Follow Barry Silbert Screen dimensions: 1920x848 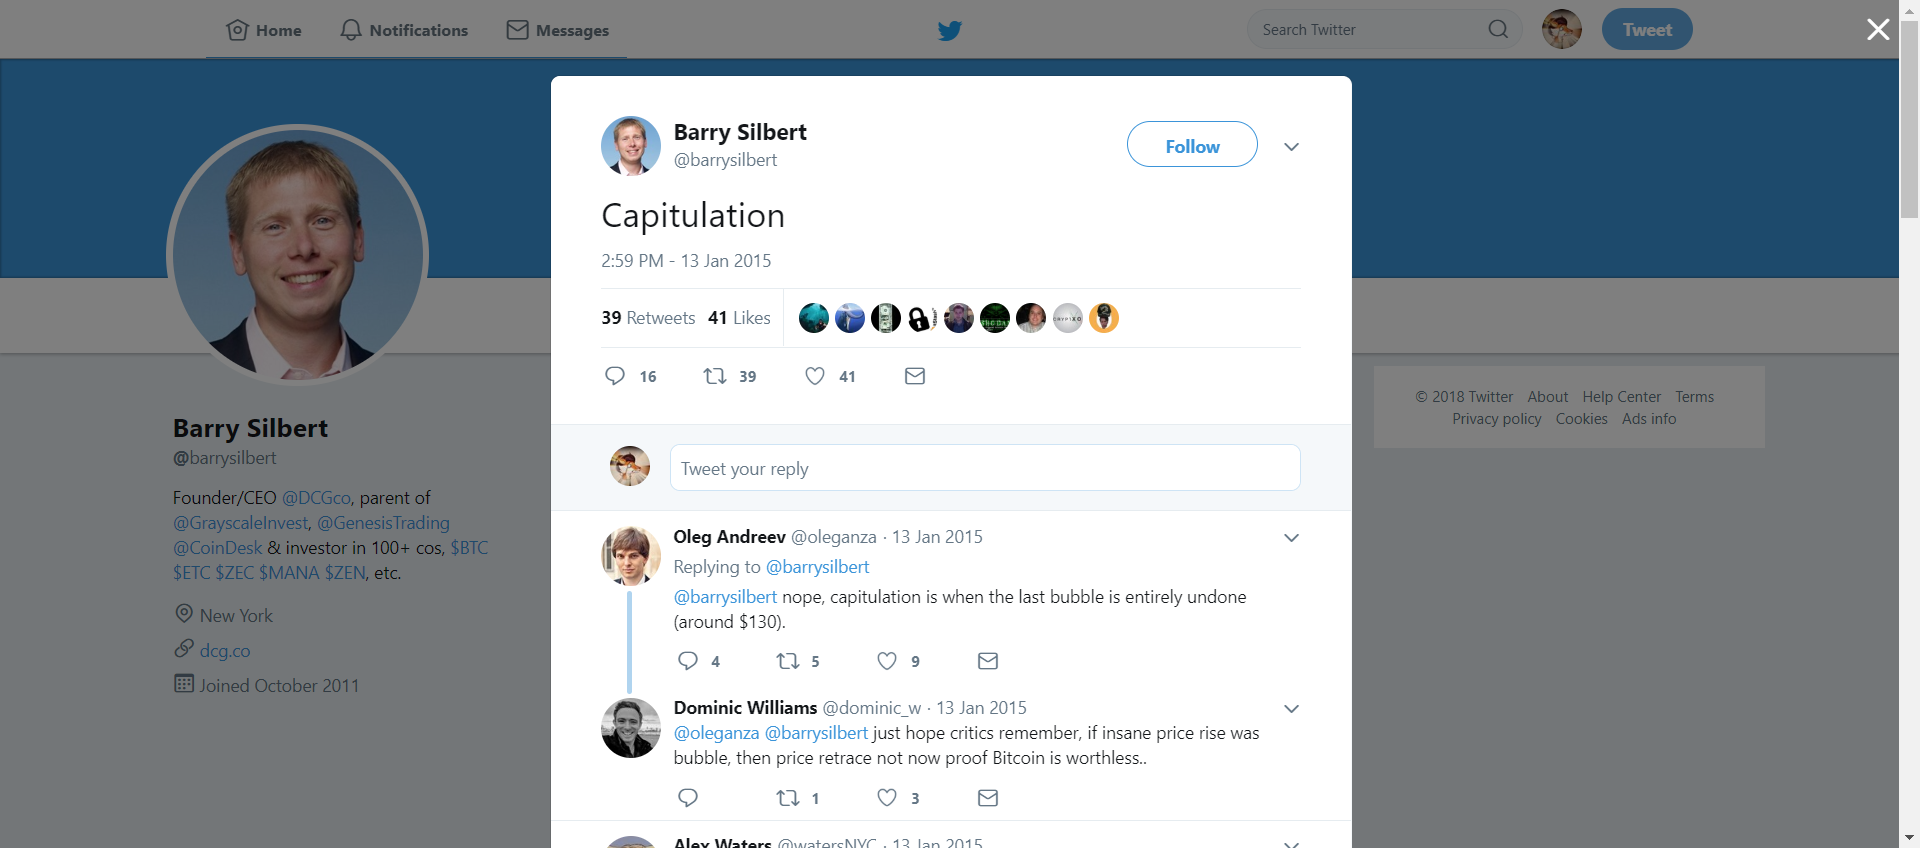1192,145
